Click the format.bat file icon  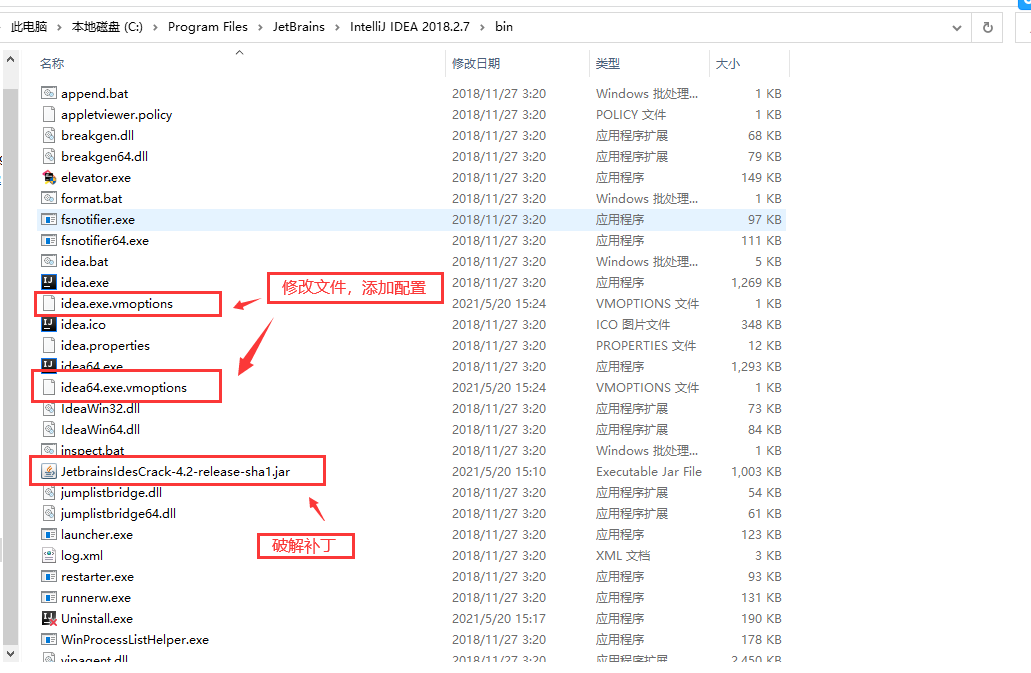(x=49, y=198)
